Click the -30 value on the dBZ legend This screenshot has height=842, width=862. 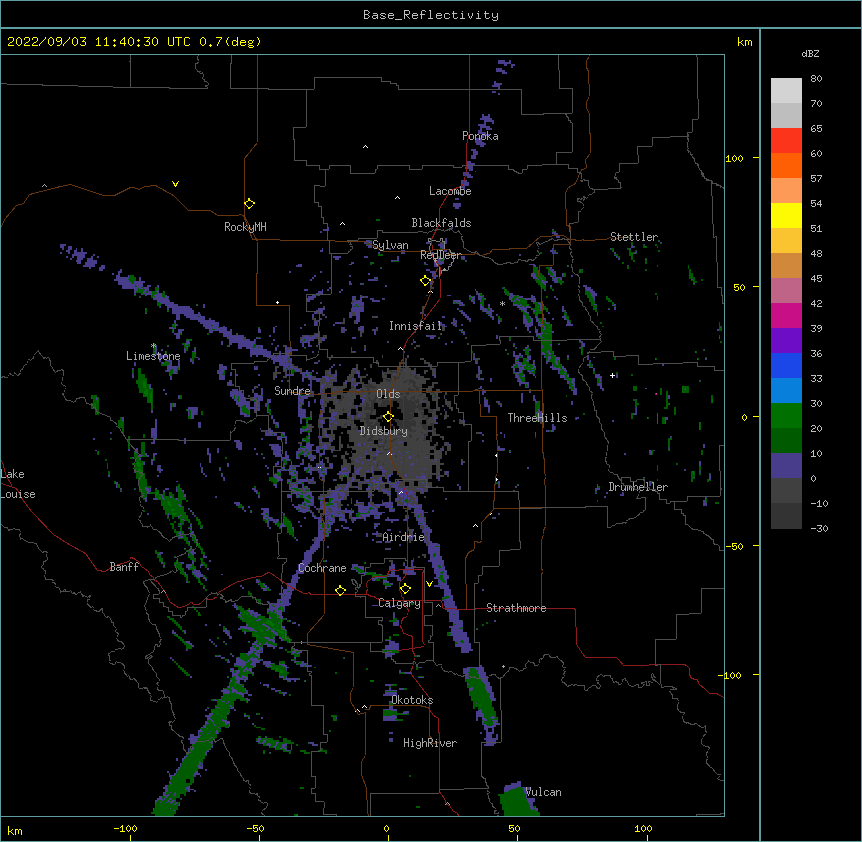pyautogui.click(x=819, y=528)
